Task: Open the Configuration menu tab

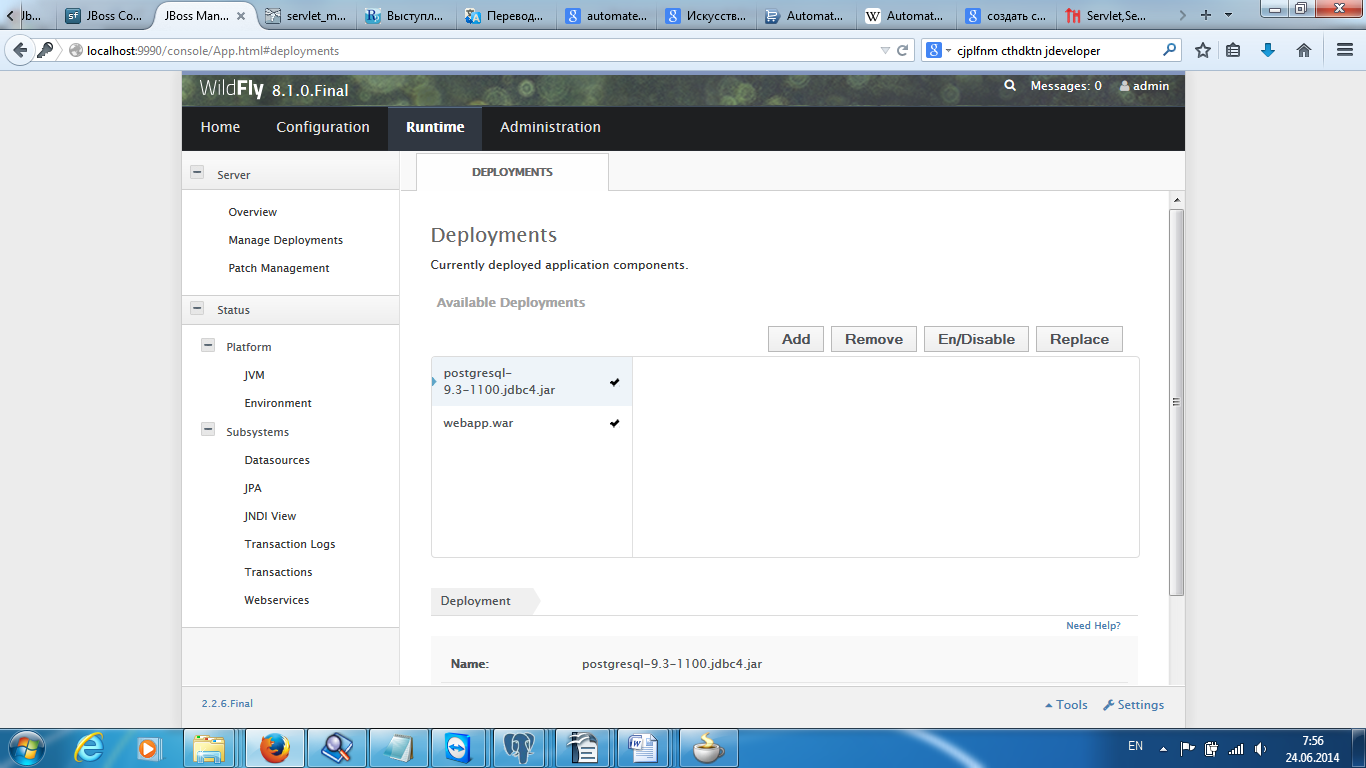Action: [323, 127]
